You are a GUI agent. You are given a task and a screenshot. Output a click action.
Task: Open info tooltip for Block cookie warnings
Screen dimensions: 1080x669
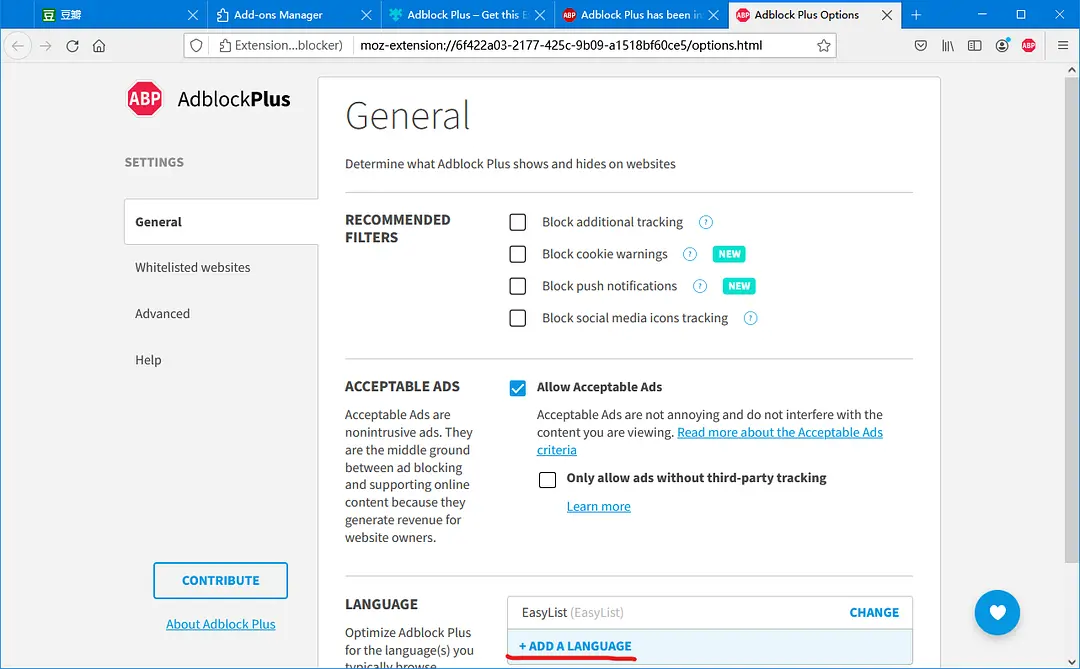point(689,254)
